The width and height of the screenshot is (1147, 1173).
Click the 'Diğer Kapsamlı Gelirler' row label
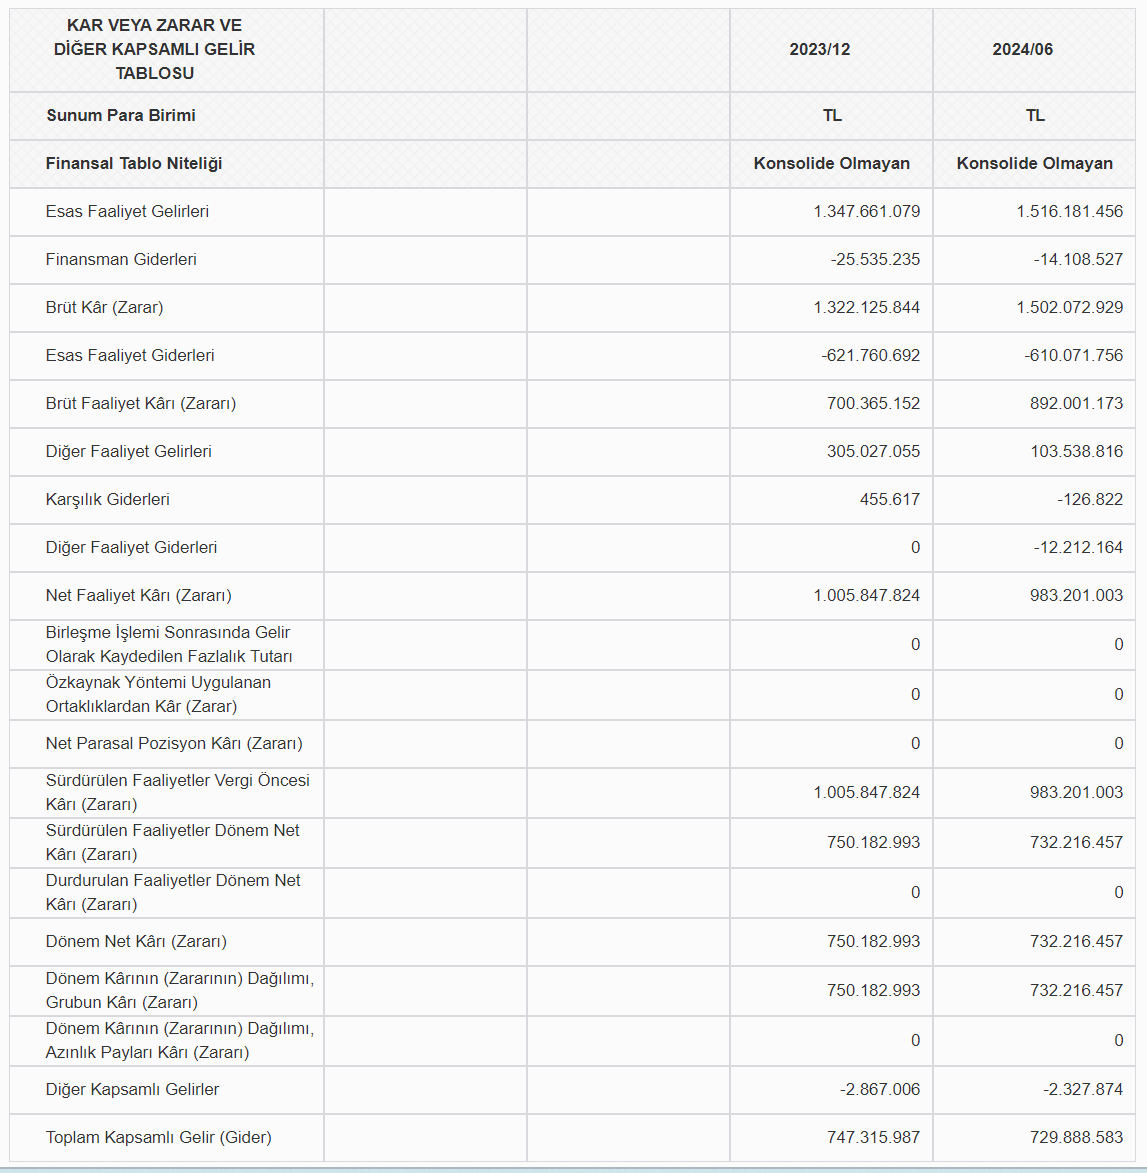132,1090
